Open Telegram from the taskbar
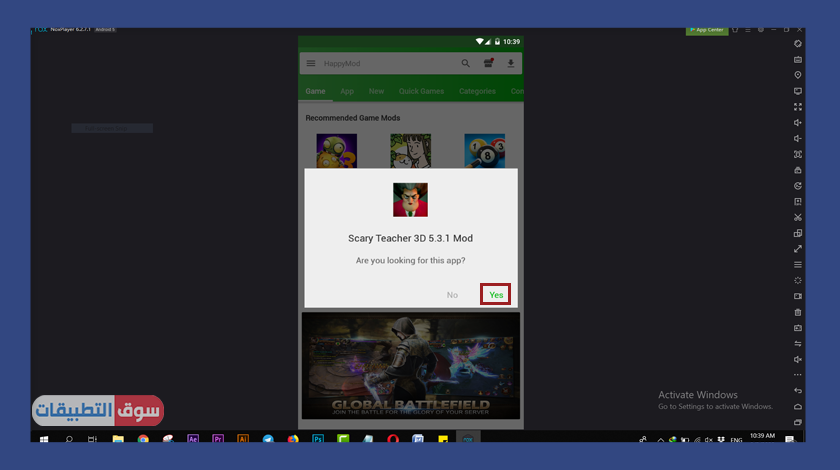Image resolution: width=840 pixels, height=470 pixels. (x=268, y=439)
